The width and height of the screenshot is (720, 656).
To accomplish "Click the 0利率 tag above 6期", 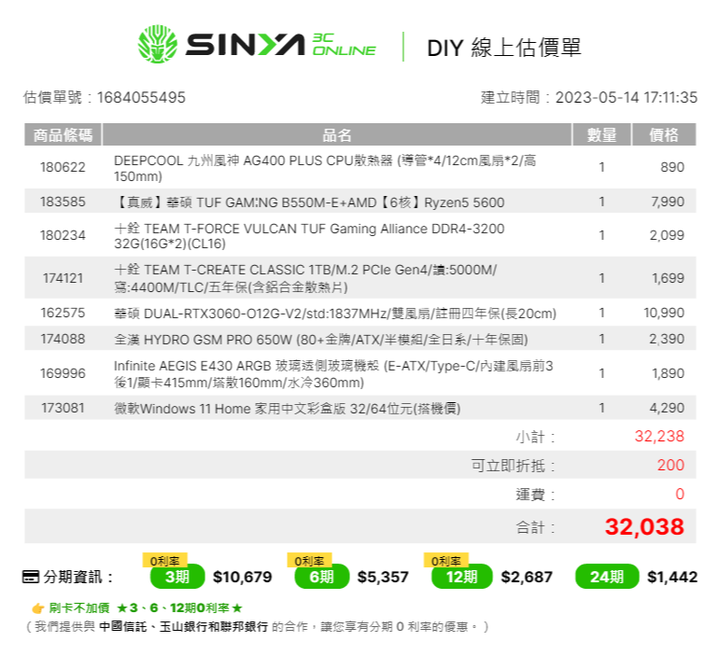I will [x=309, y=561].
